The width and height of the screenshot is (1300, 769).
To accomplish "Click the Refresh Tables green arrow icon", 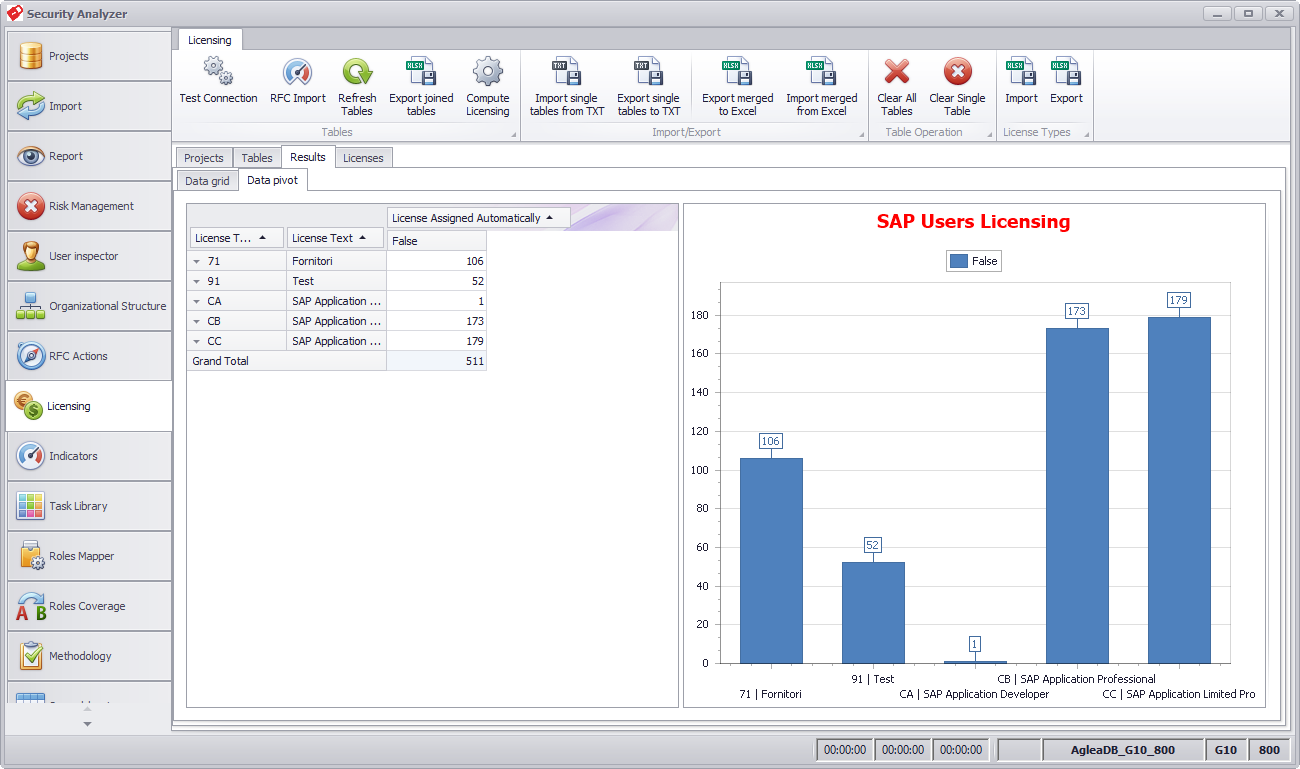I will [357, 72].
